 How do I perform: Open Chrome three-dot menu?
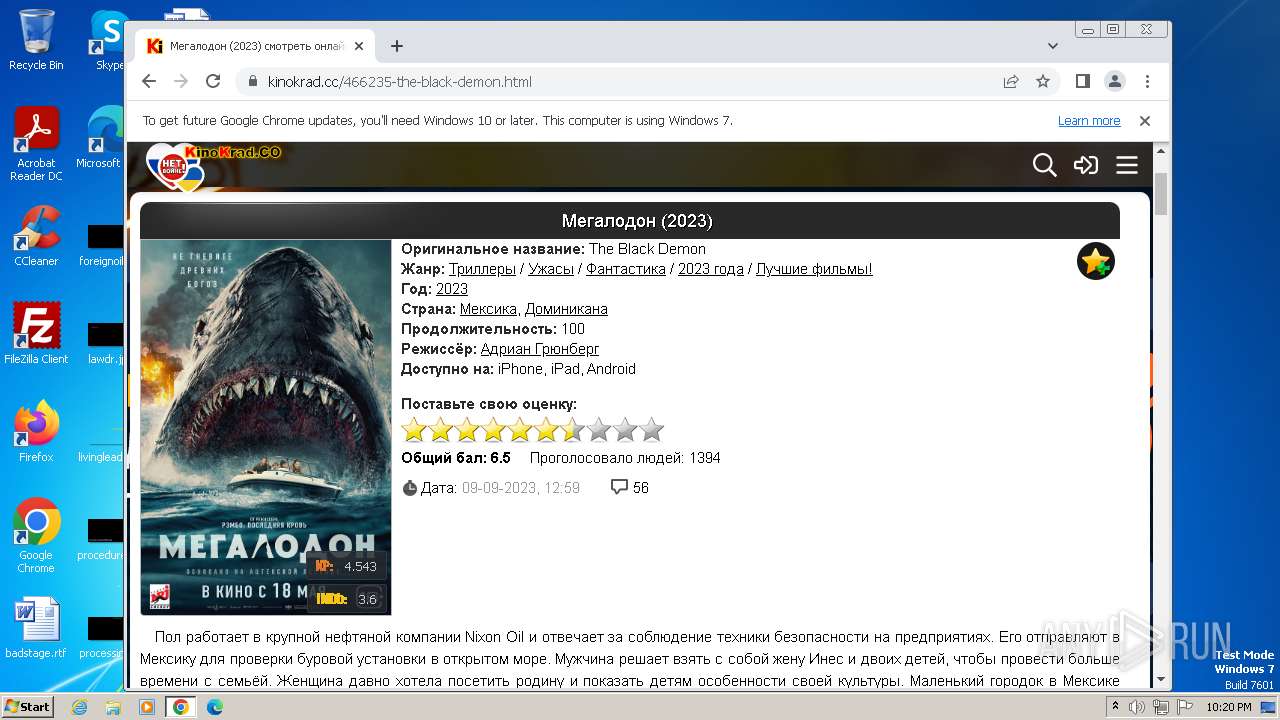click(1147, 81)
